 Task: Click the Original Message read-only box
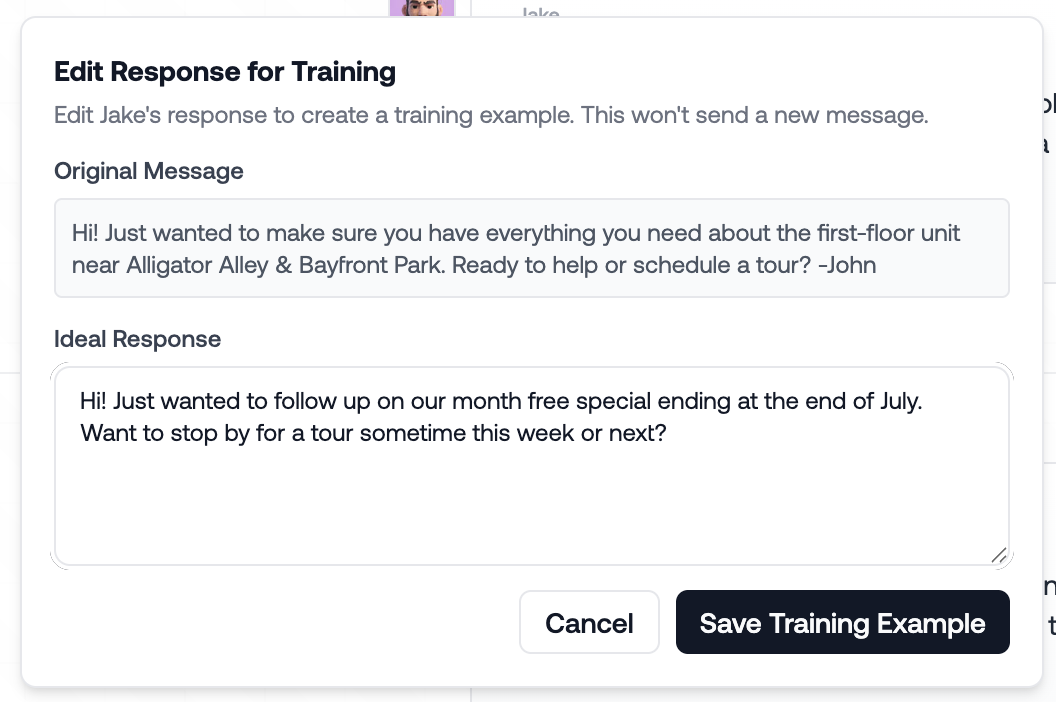(531, 248)
